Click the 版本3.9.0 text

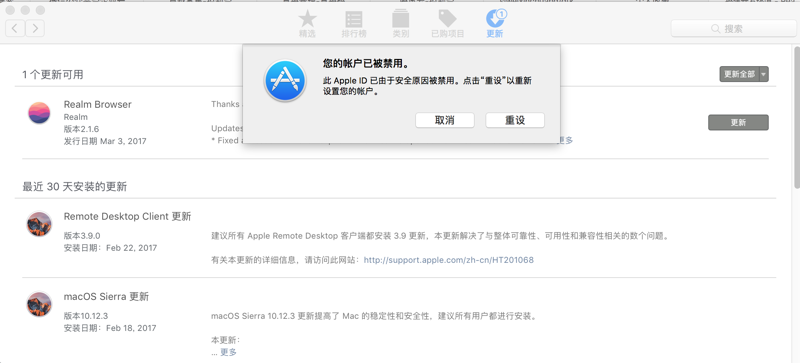82,236
